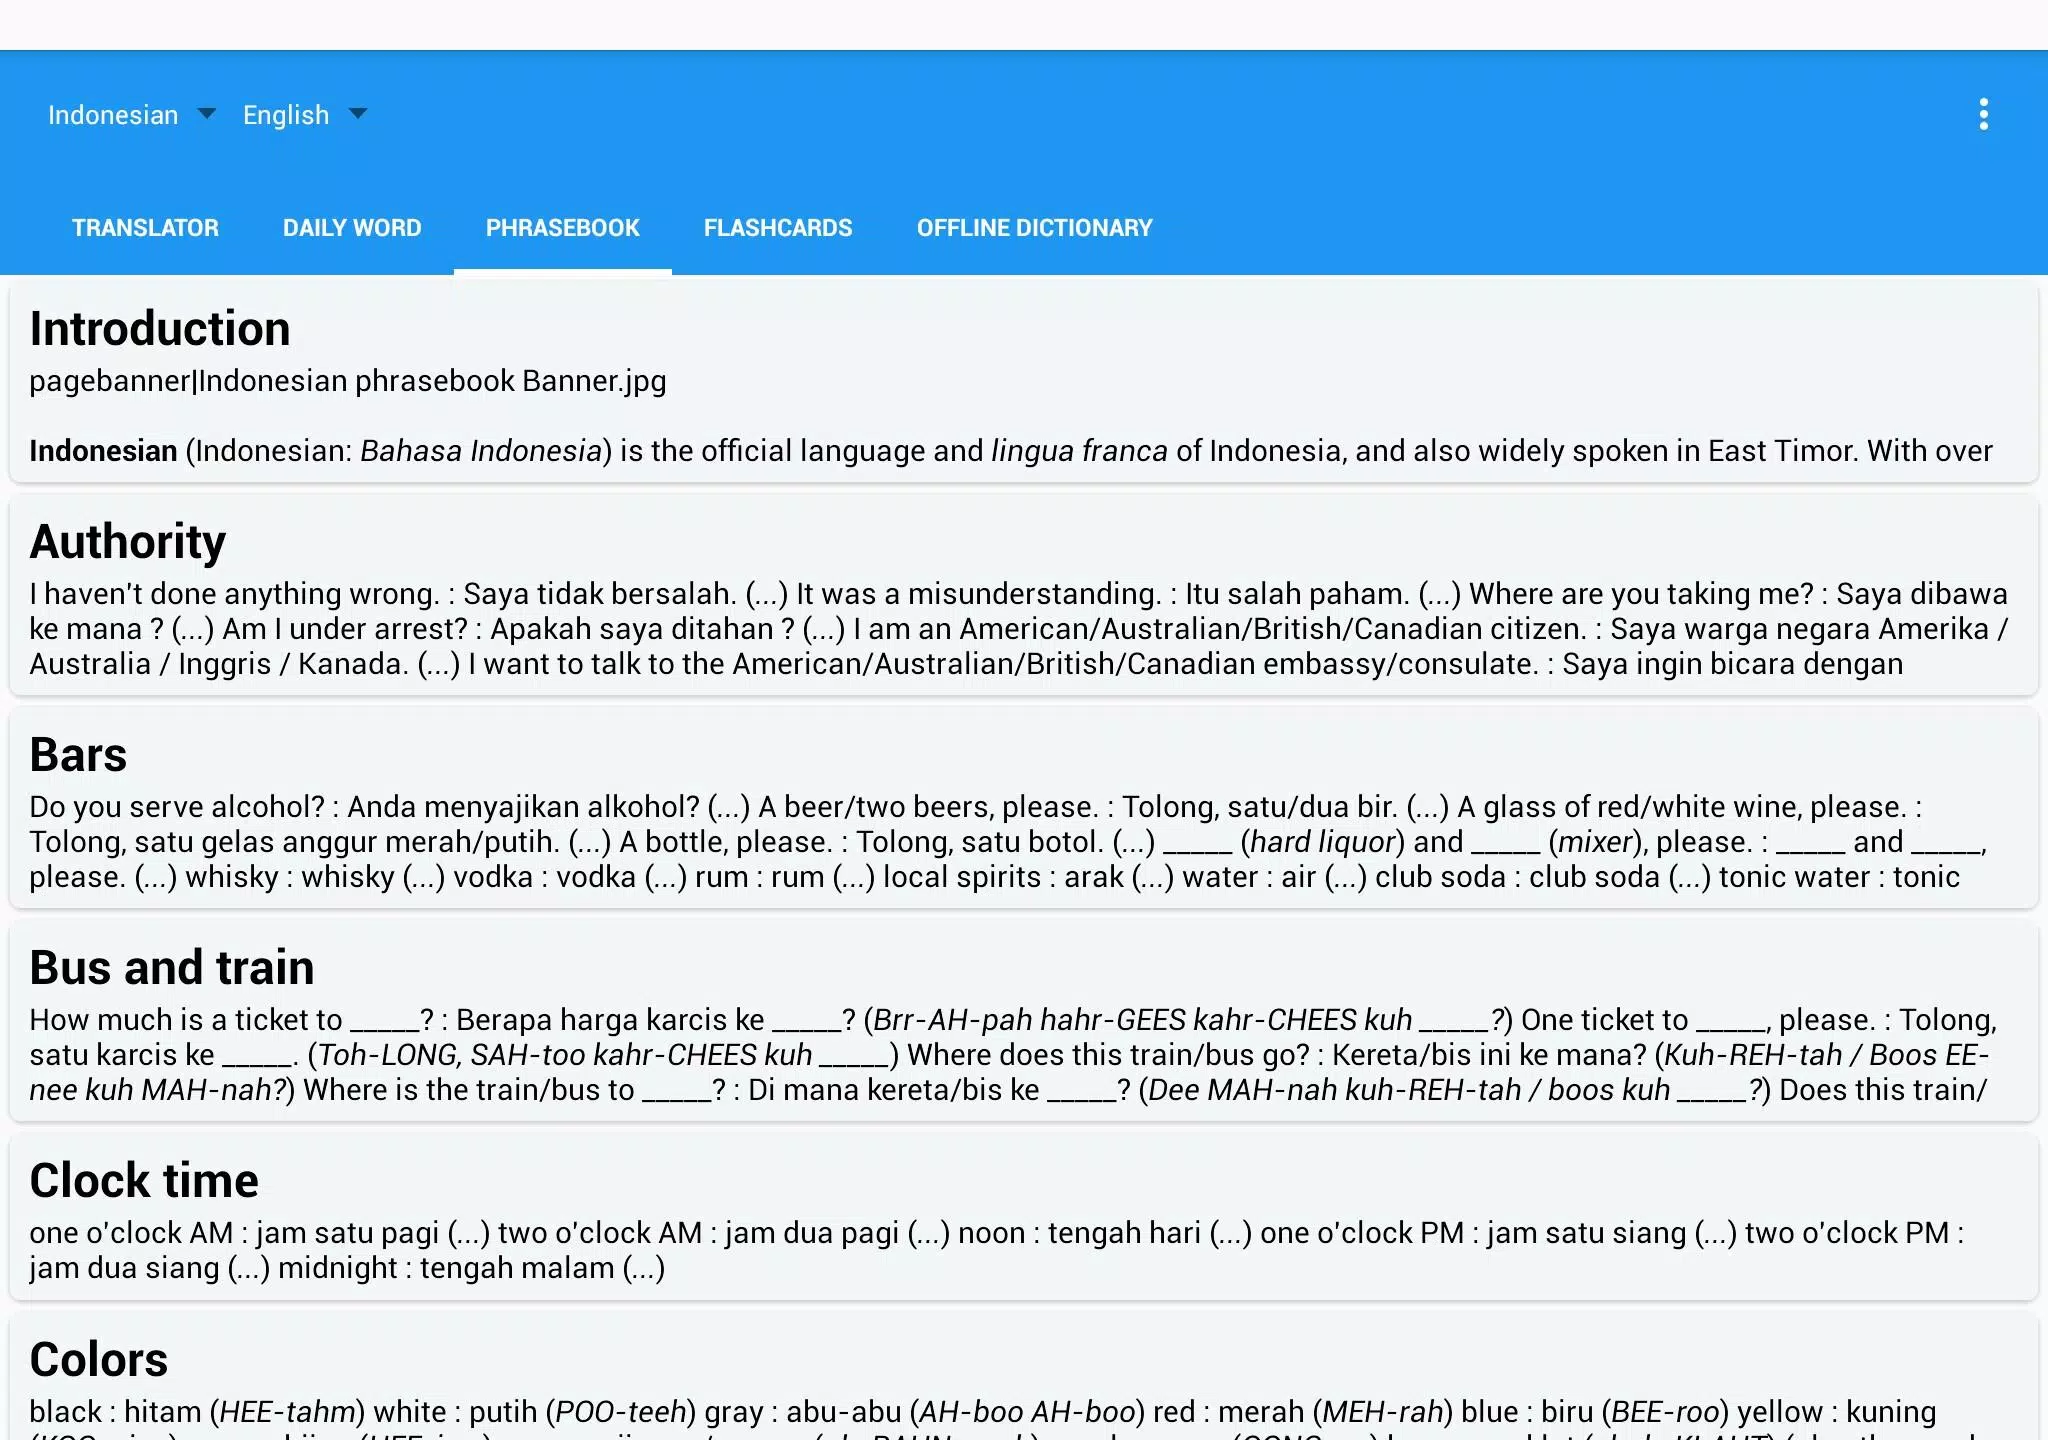The height and width of the screenshot is (1440, 2048).
Task: Open the Bus and train section
Action: pos(1024,1022)
